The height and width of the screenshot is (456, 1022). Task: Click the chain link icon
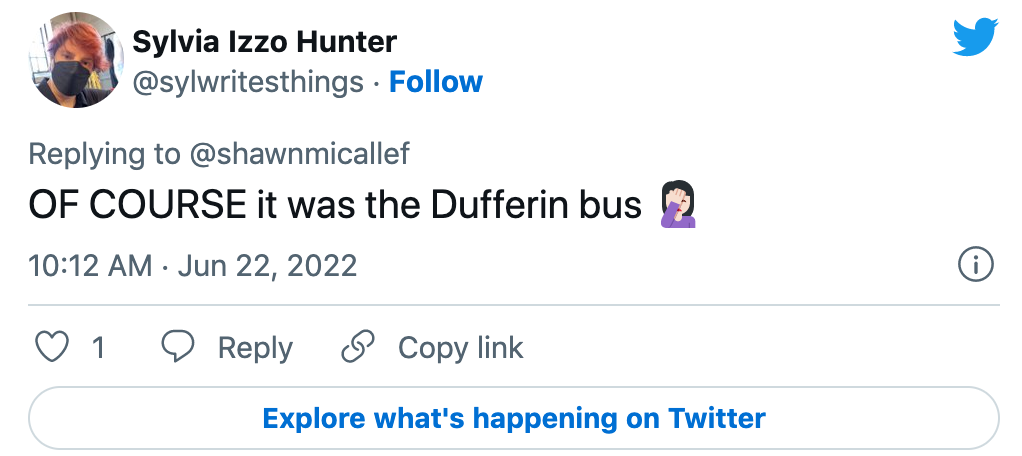(x=357, y=347)
